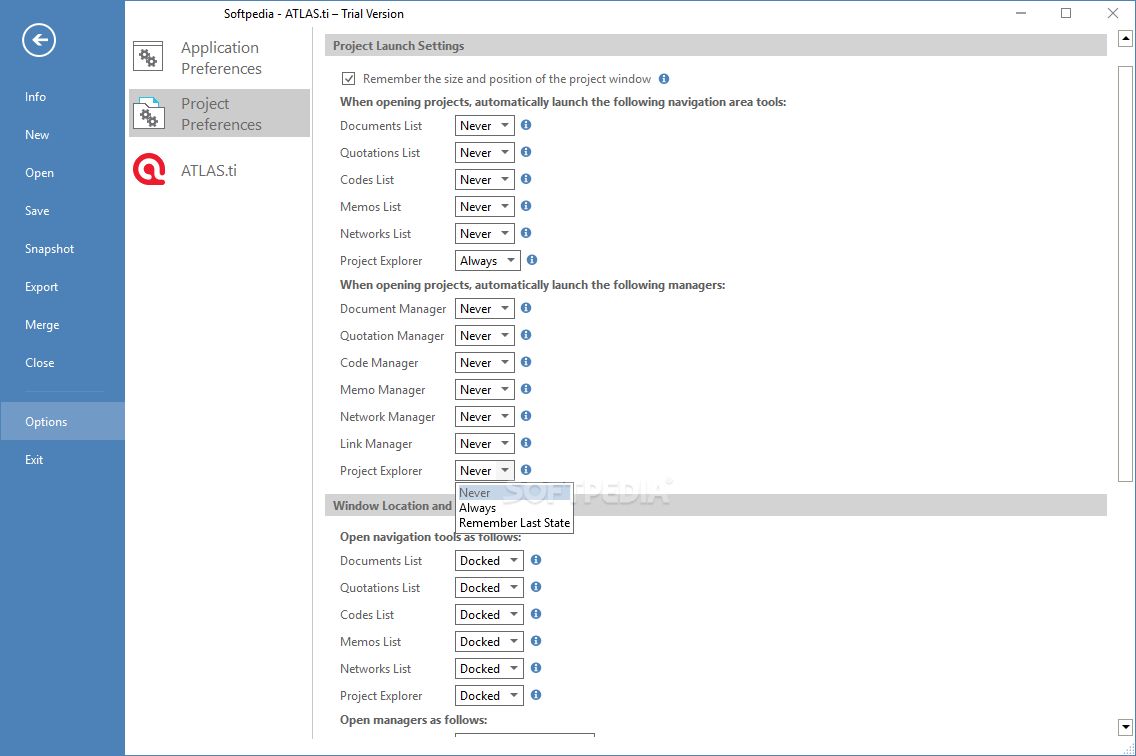This screenshot has height=756, width=1136.
Task: Open Codes List launch dropdown
Action: coord(485,179)
